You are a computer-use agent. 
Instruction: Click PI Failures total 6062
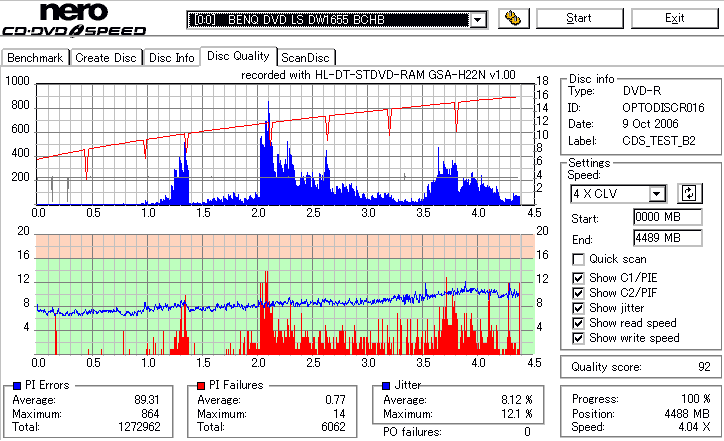tap(333, 427)
